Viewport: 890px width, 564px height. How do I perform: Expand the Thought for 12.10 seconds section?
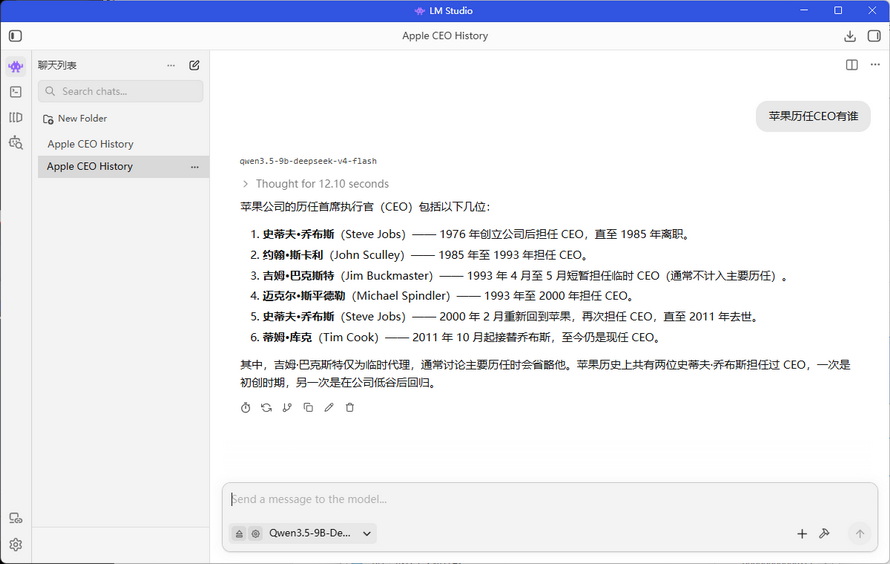pyautogui.click(x=316, y=184)
